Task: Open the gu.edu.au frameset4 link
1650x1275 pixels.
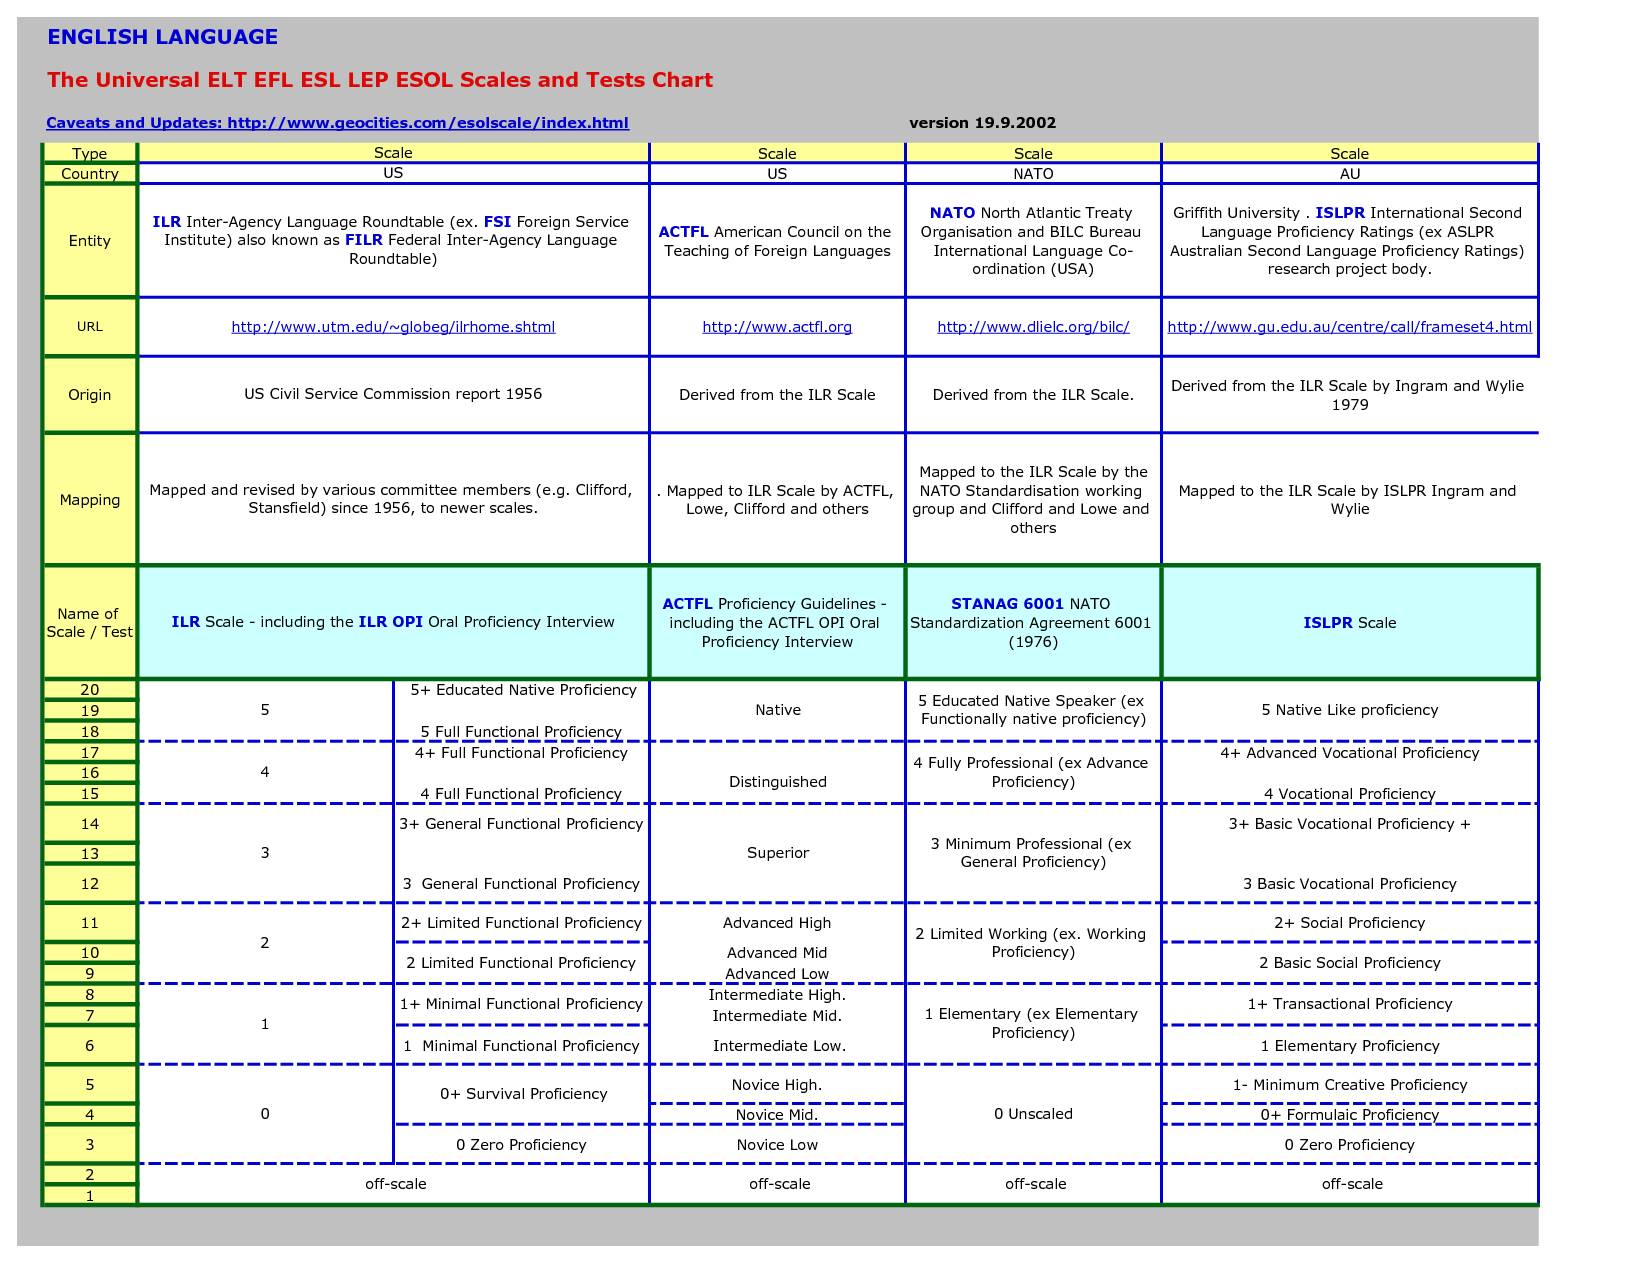Action: (x=1349, y=327)
